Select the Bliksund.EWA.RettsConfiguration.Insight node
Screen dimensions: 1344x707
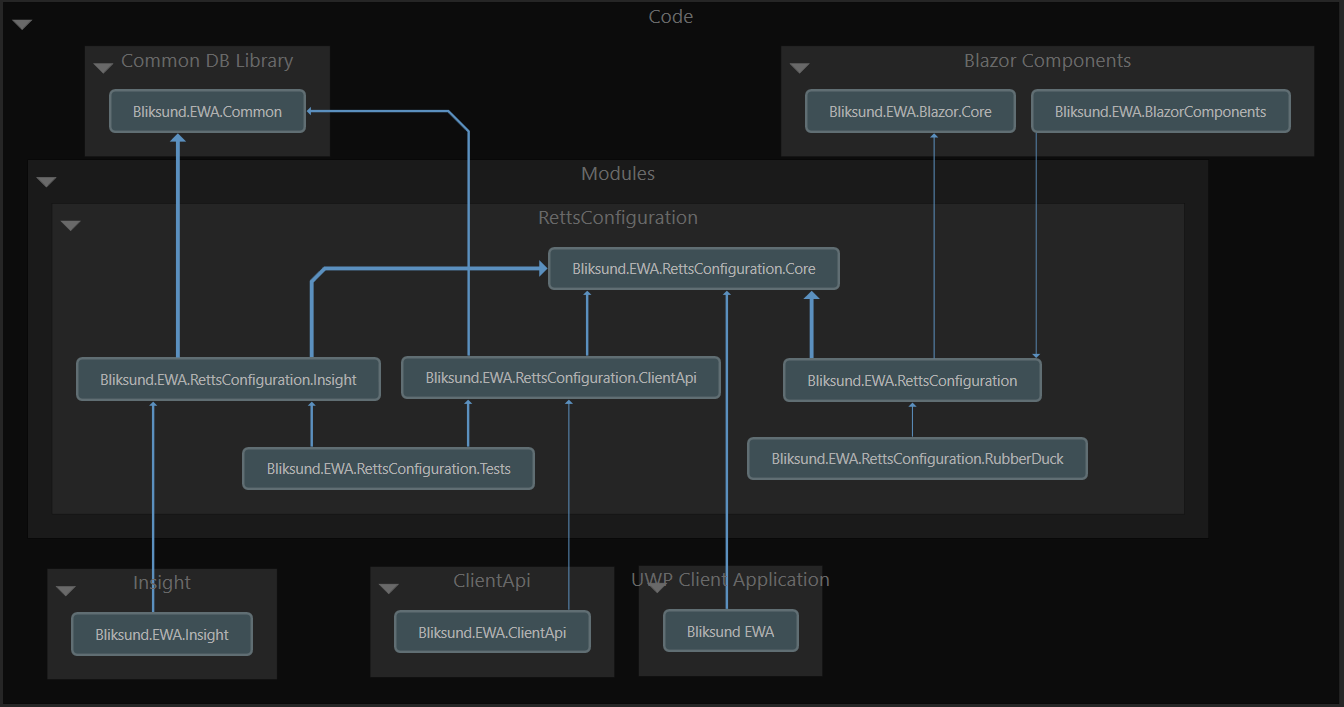[x=228, y=379]
